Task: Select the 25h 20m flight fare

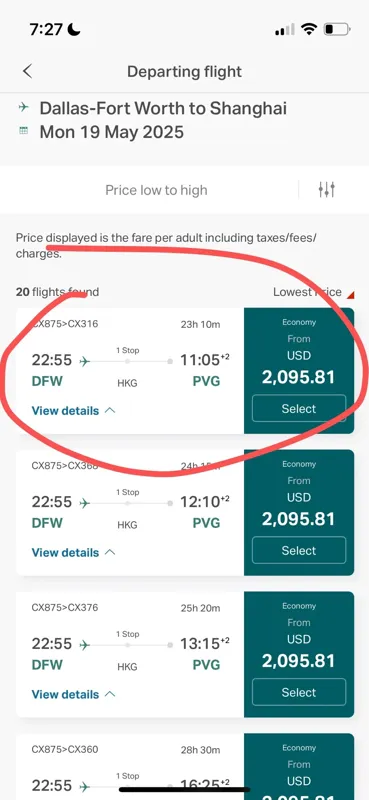Action: click(299, 692)
